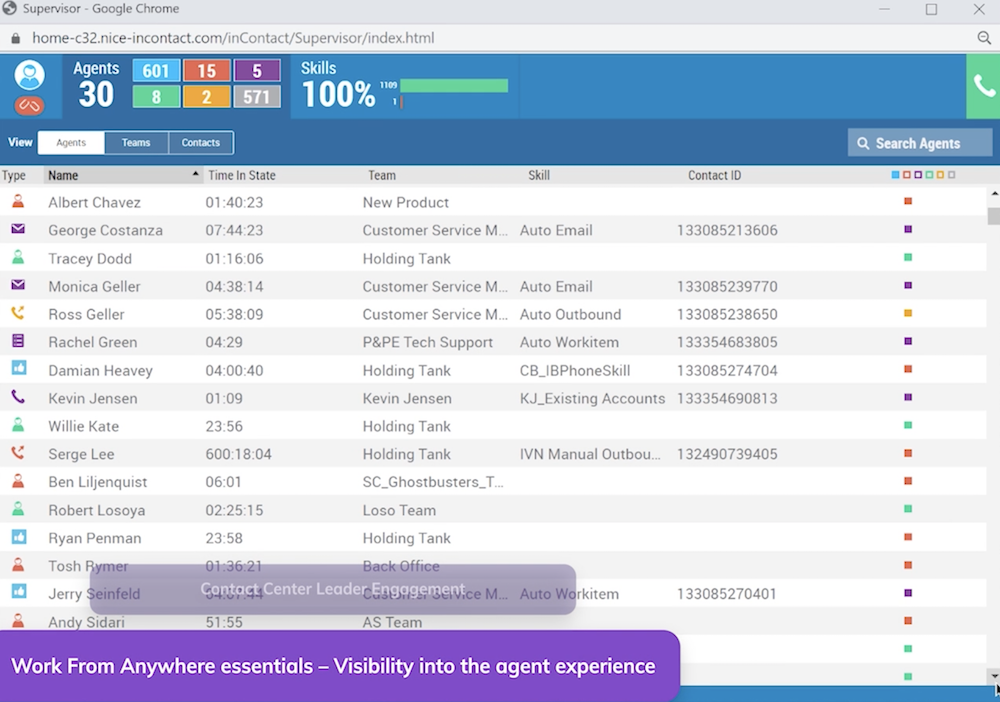Click Ryan Penman's type icon
The height and width of the screenshot is (702, 1000).
coord(19,537)
